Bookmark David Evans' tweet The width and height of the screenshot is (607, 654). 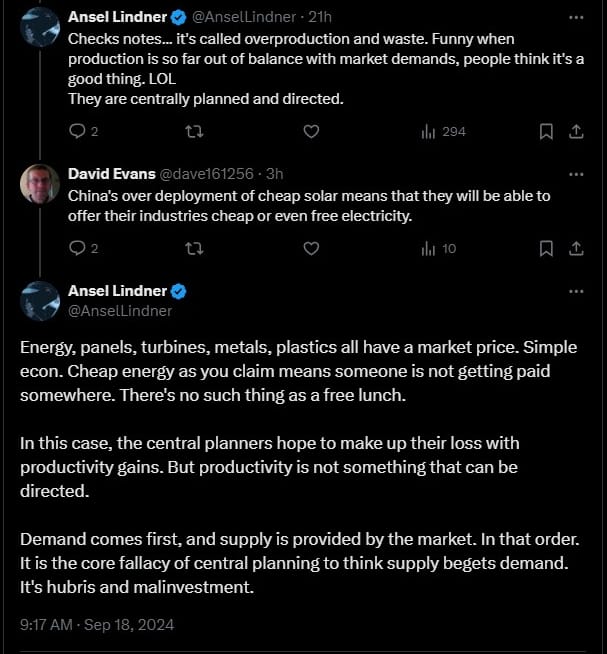coord(546,248)
